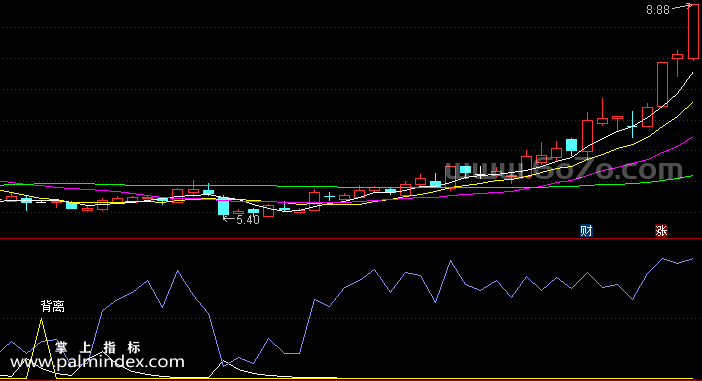Select the white cross doji candle

(480, 173)
